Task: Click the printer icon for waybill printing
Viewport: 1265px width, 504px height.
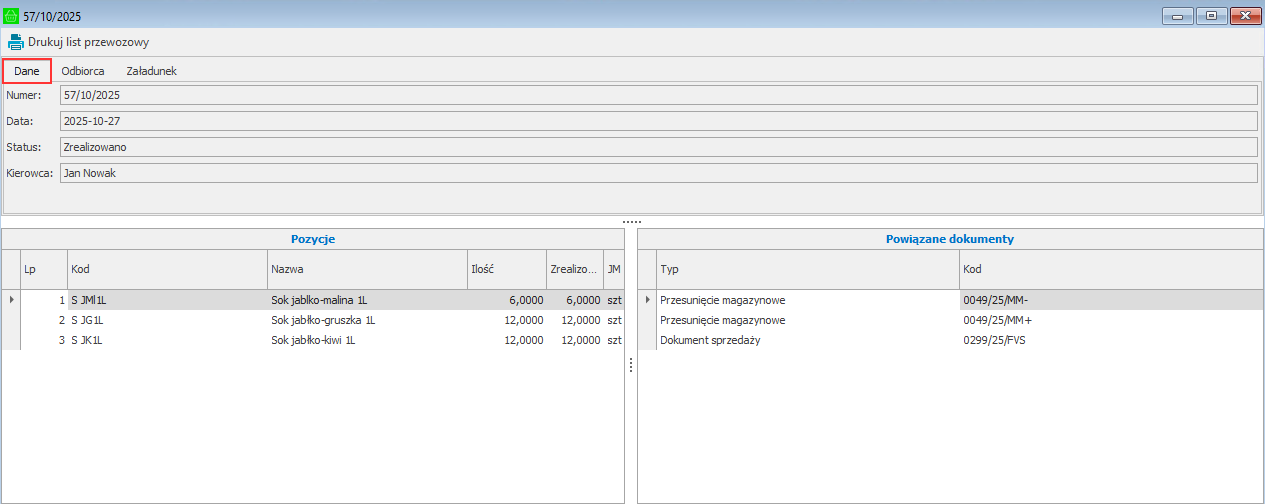Action: click(x=16, y=42)
